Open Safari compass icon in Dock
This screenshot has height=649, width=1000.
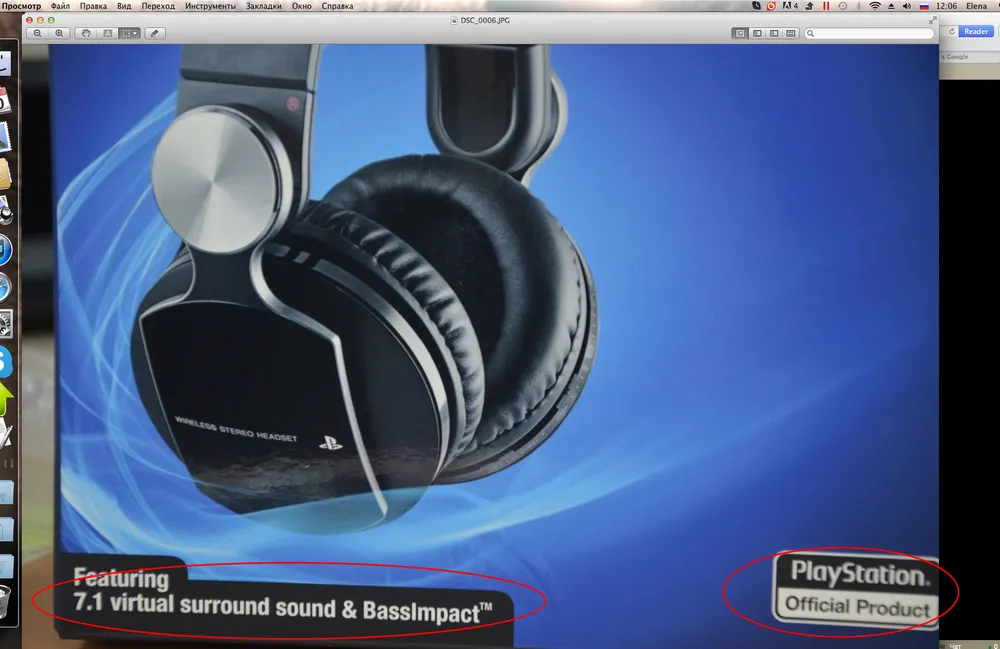coord(4,288)
